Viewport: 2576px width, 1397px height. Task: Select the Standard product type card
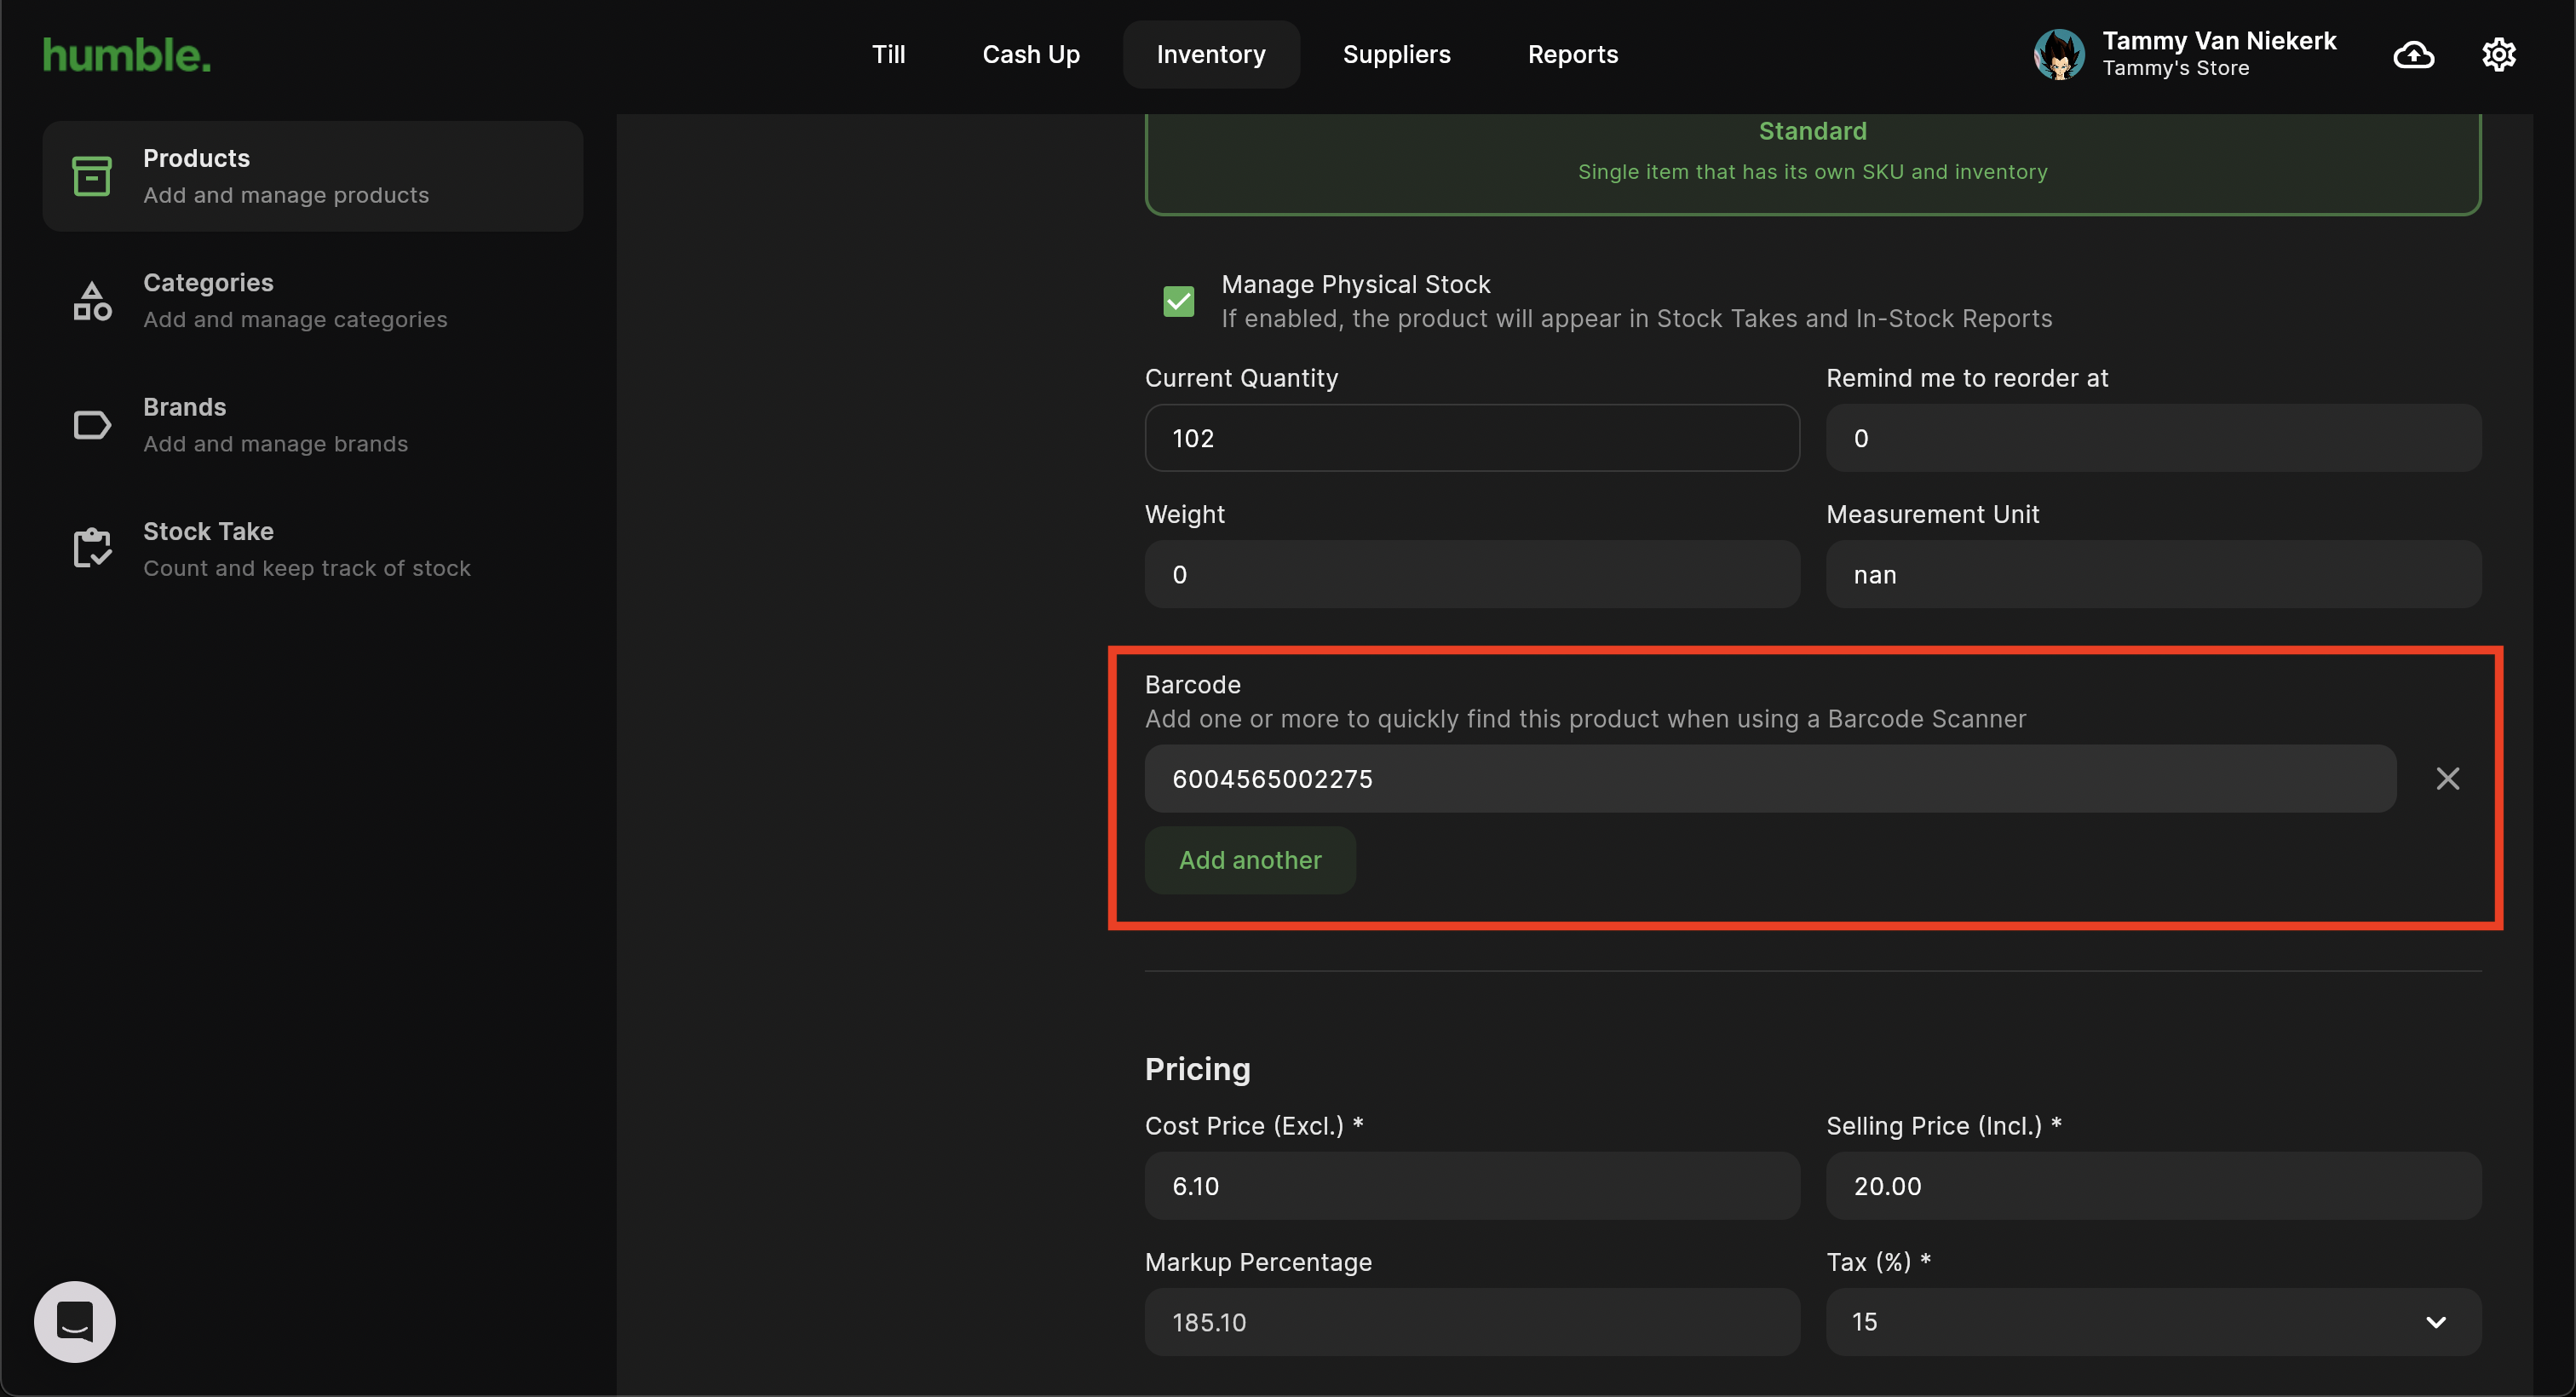coord(1812,164)
